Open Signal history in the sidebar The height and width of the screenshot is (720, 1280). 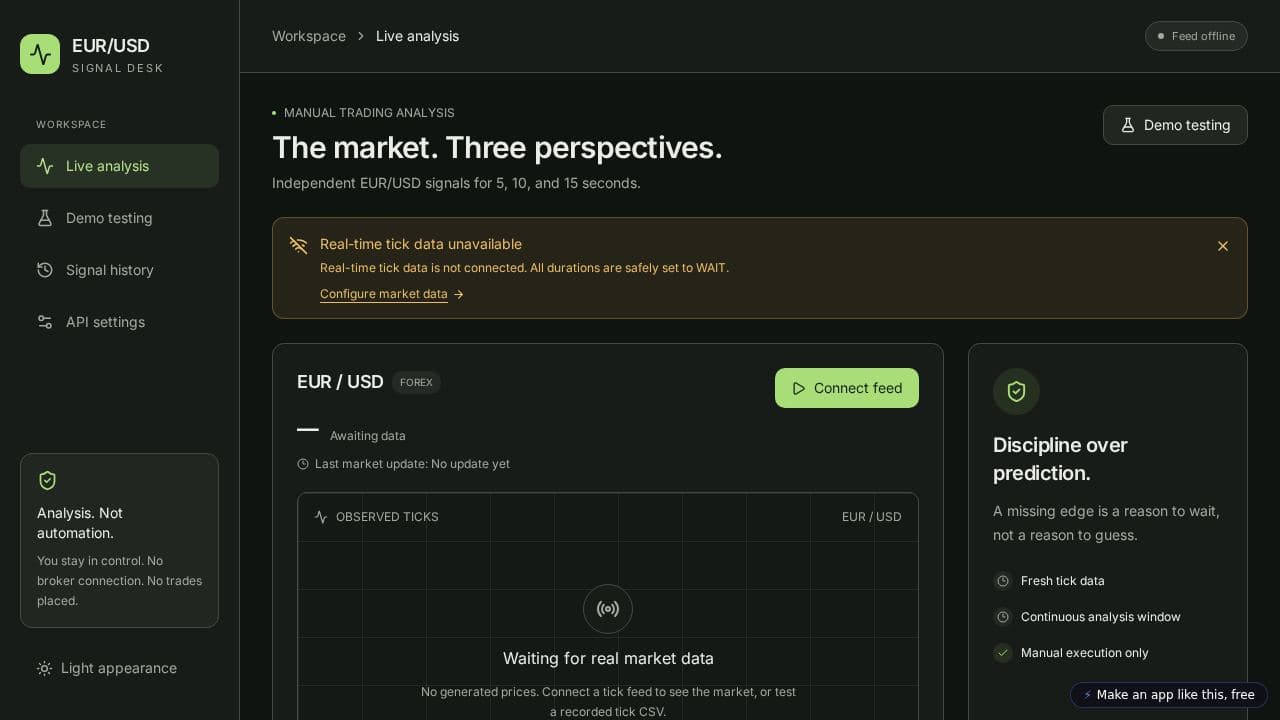[x=119, y=270]
